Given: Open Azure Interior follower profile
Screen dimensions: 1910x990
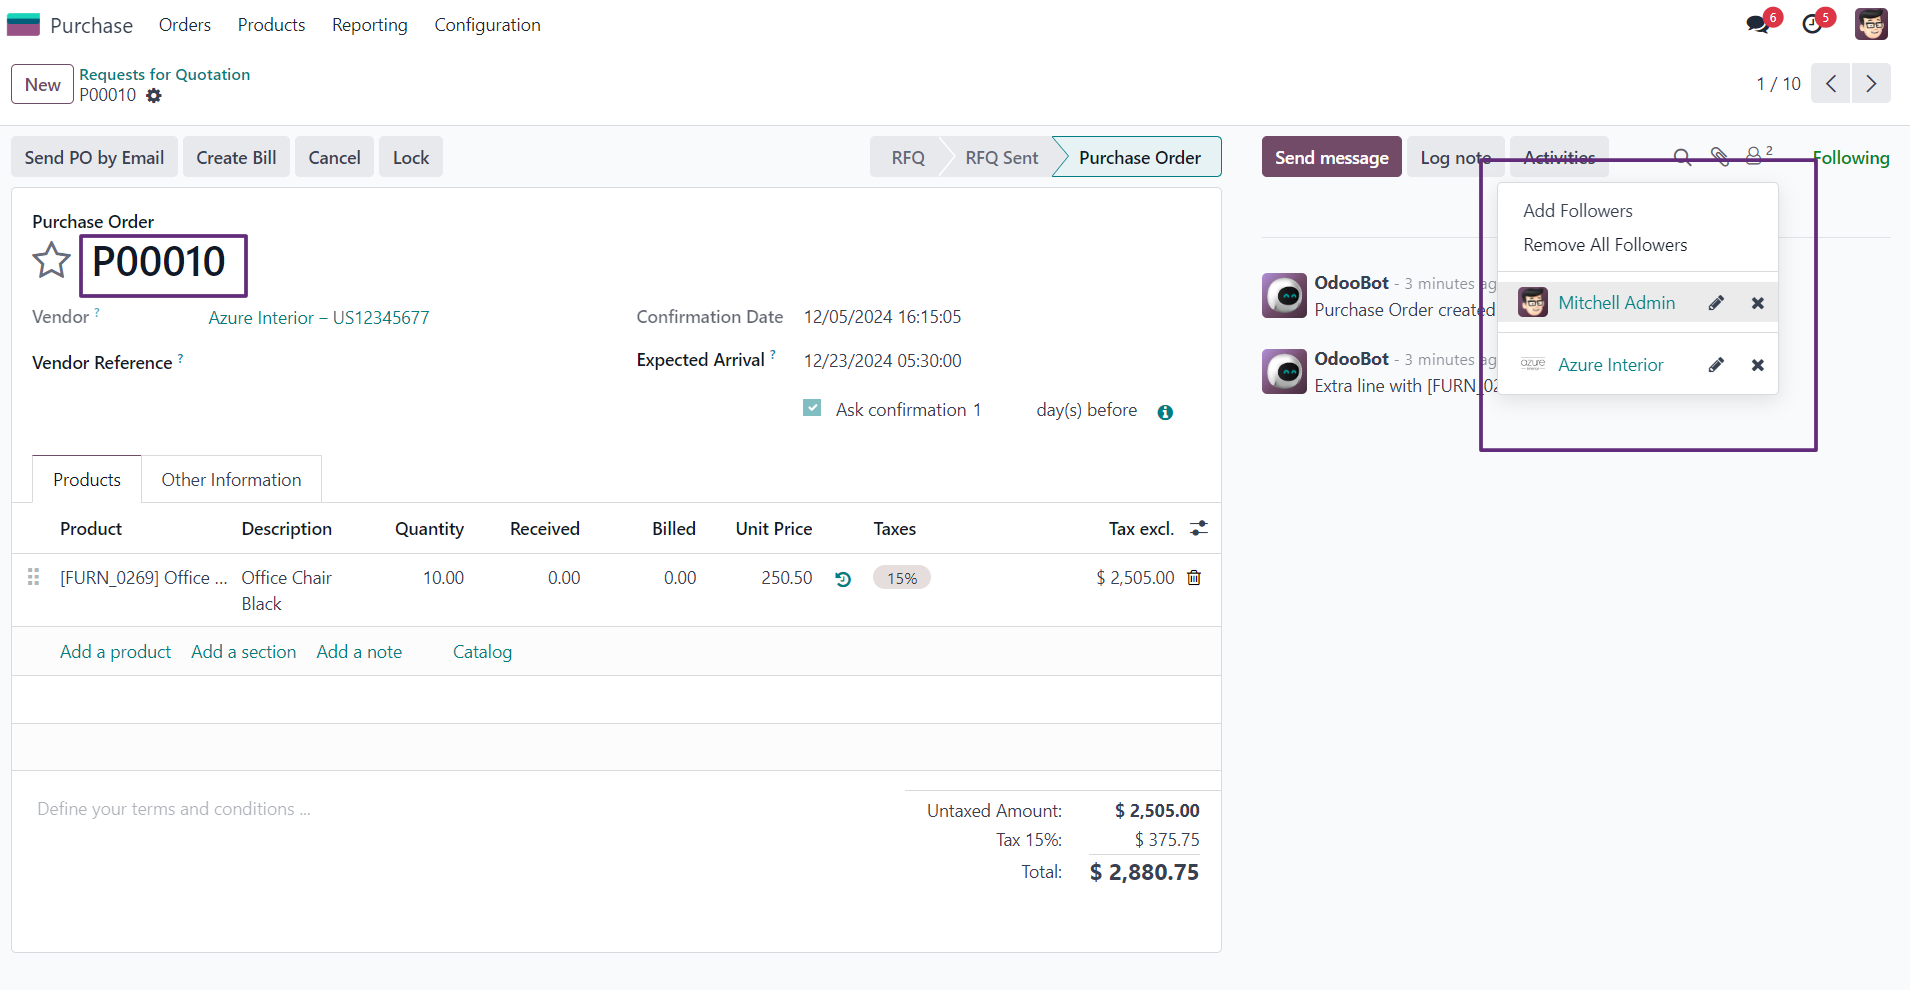Looking at the screenshot, I should coord(1610,365).
